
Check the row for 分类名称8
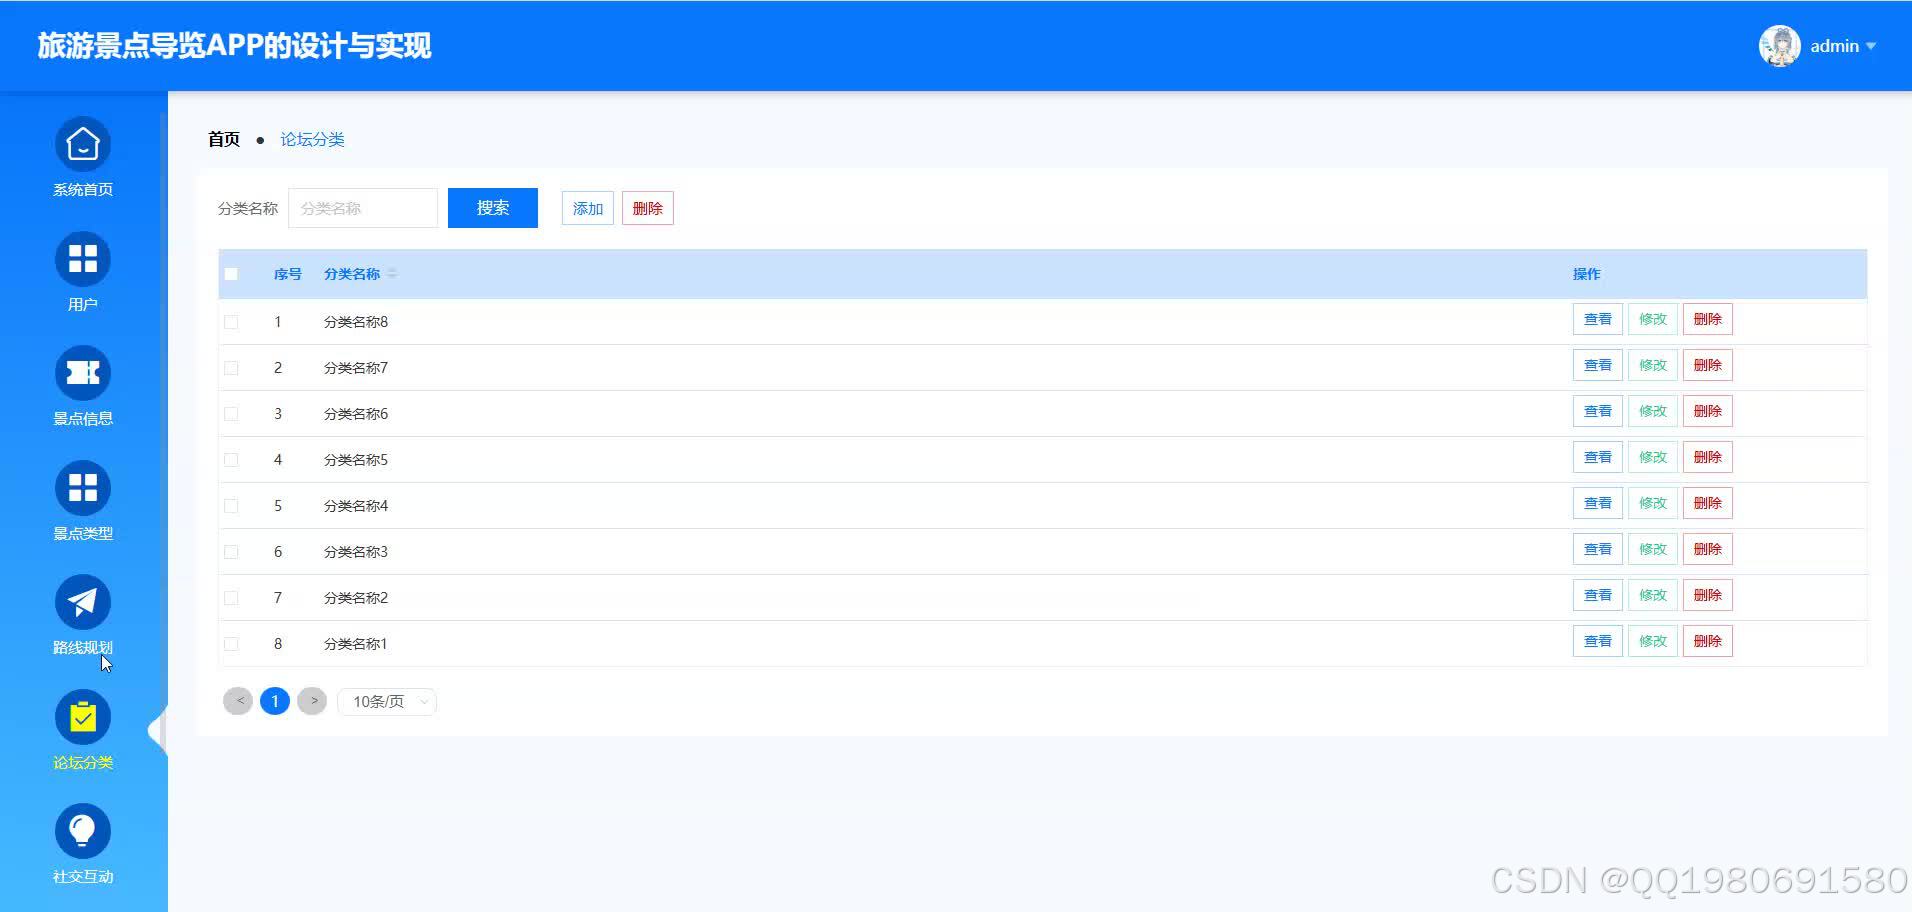231,322
